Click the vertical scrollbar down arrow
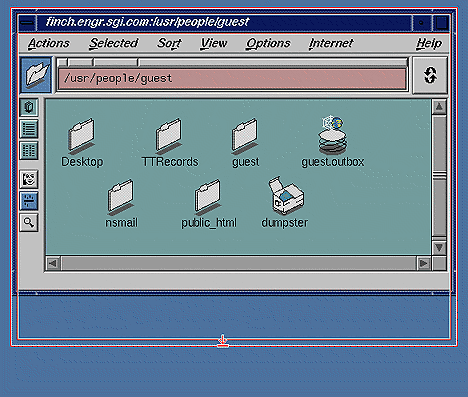Viewport: 468px width, 397px height. 439,247
